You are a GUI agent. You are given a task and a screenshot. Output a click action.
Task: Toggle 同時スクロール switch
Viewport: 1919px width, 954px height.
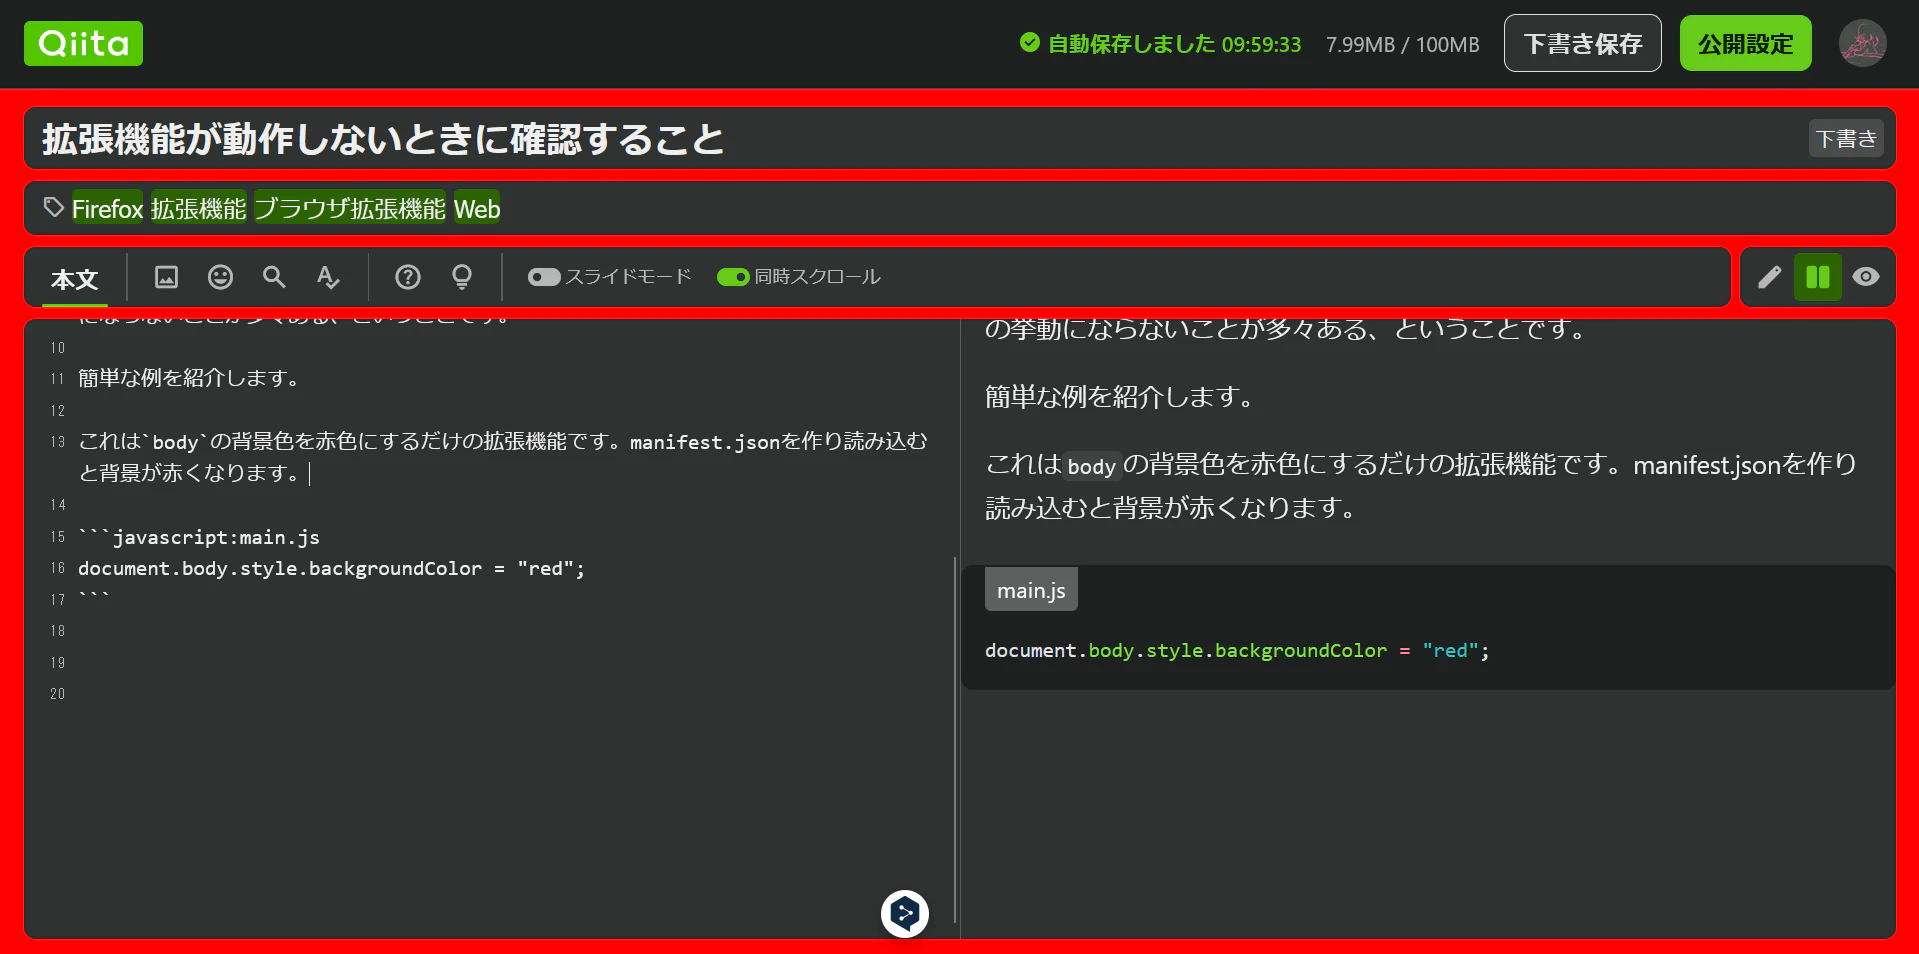(733, 277)
